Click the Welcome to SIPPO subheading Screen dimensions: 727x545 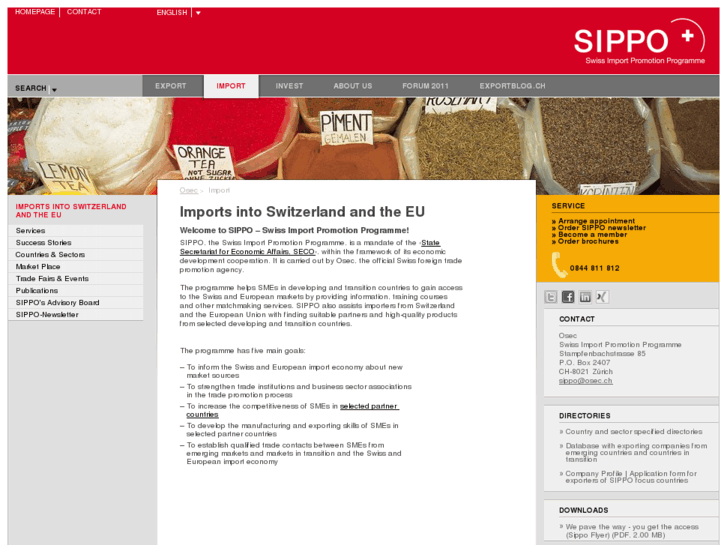[294, 231]
